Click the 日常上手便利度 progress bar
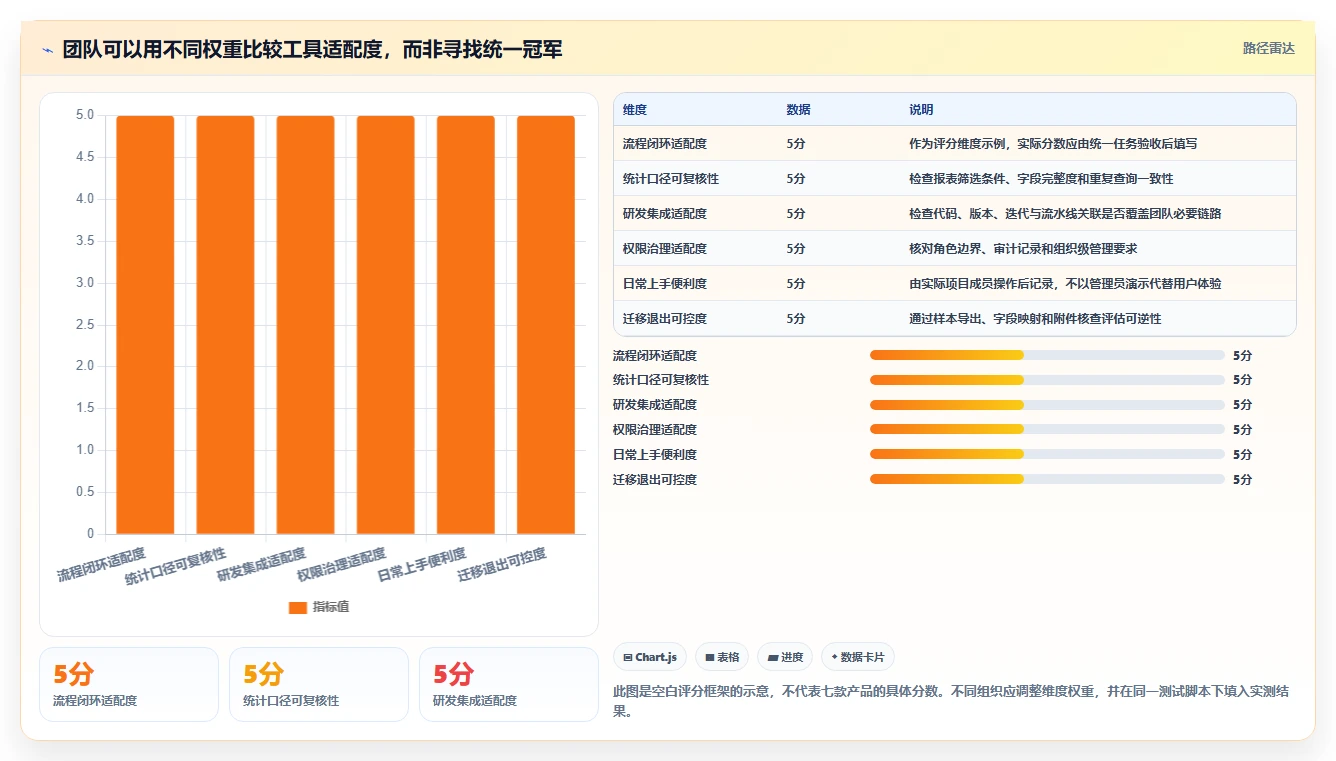 1047,454
